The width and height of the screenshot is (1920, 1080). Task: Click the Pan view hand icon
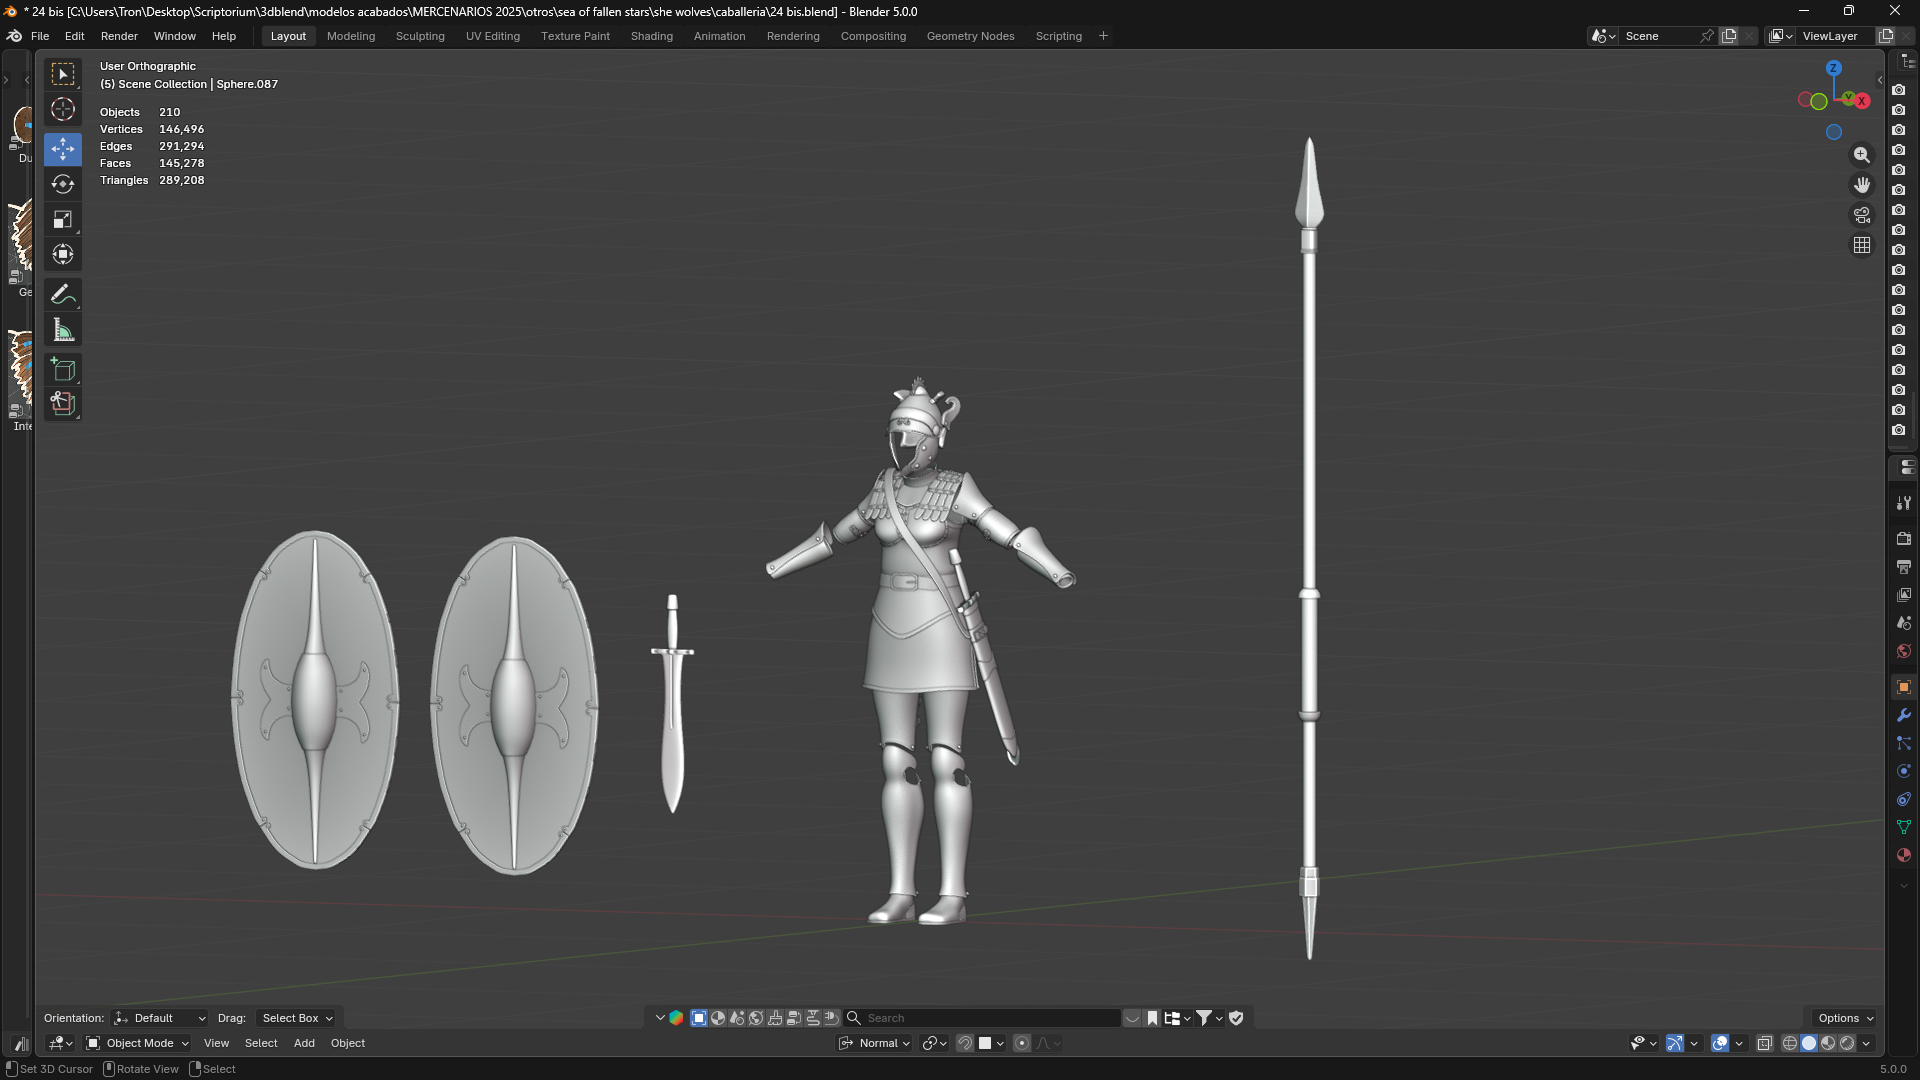coord(1862,185)
